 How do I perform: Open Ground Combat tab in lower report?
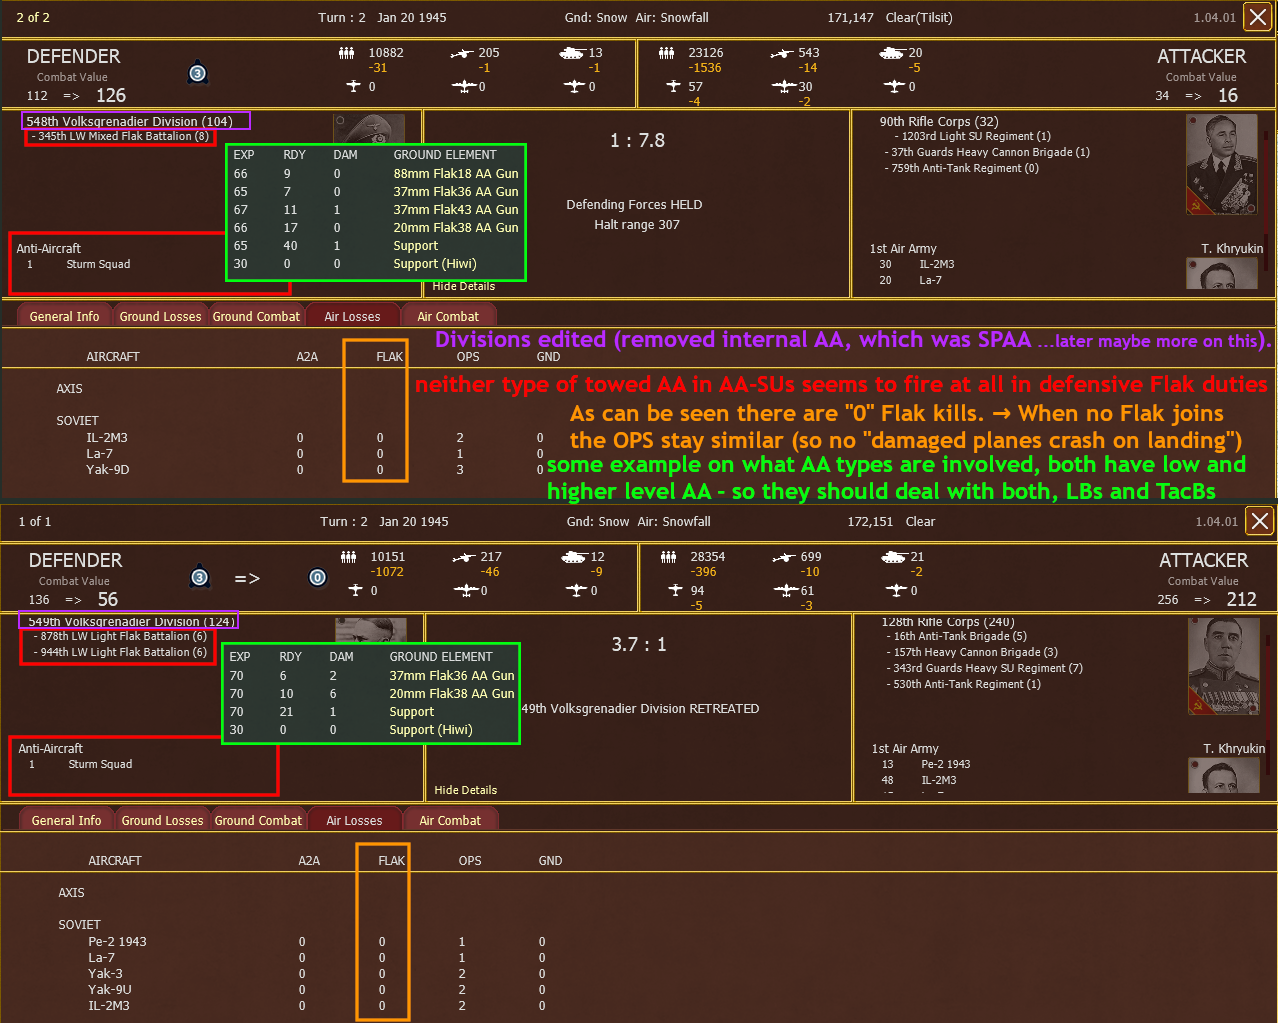[x=258, y=820]
